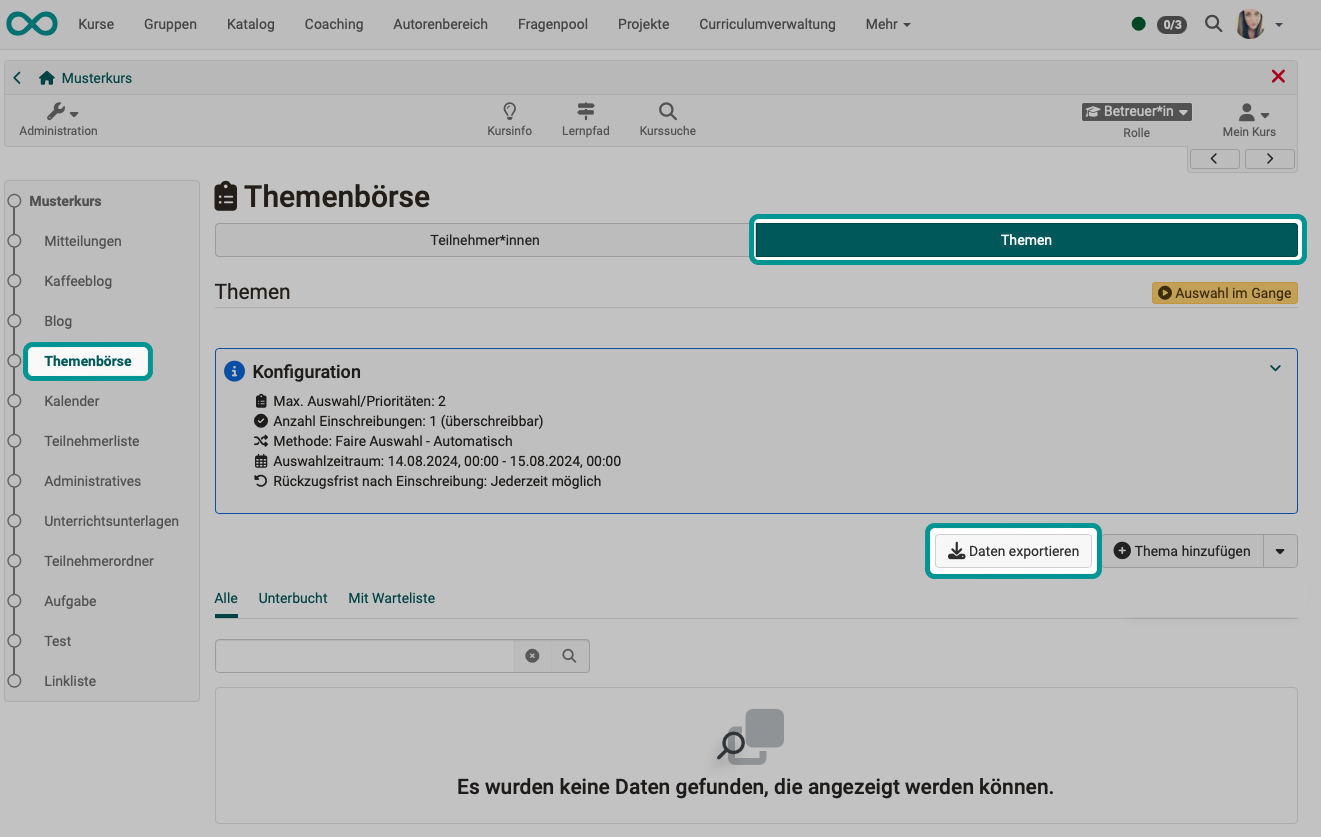This screenshot has width=1321, height=837.
Task: Open the global search magnifier in top bar
Action: point(1213,23)
